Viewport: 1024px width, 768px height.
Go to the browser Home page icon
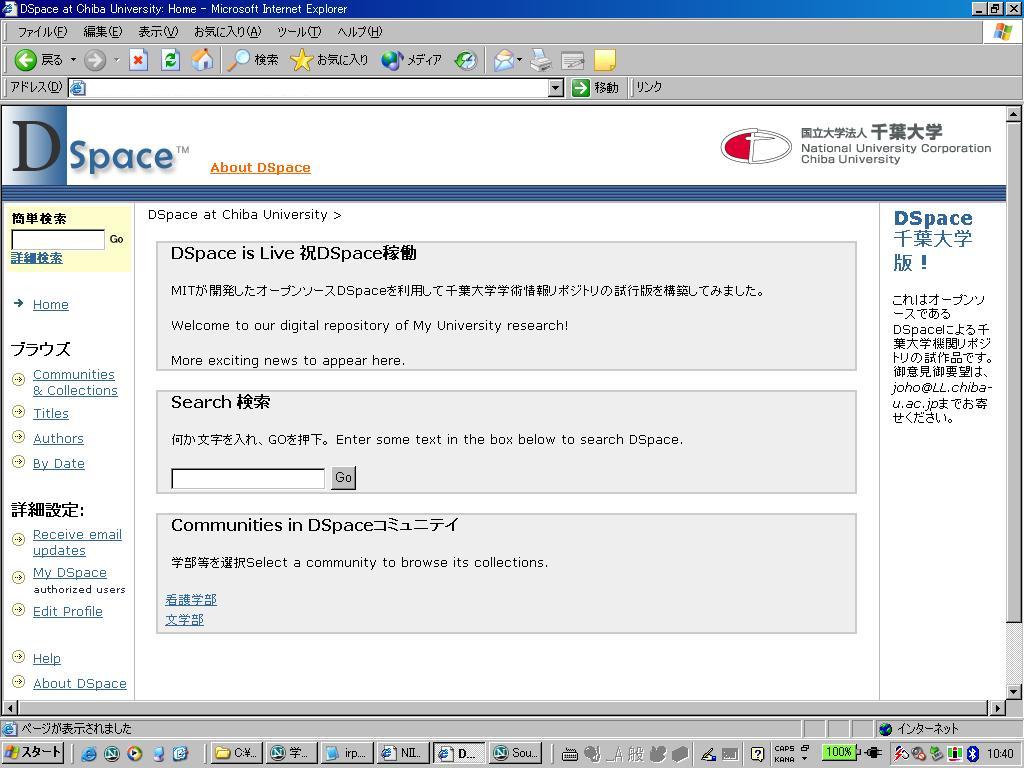[202, 60]
